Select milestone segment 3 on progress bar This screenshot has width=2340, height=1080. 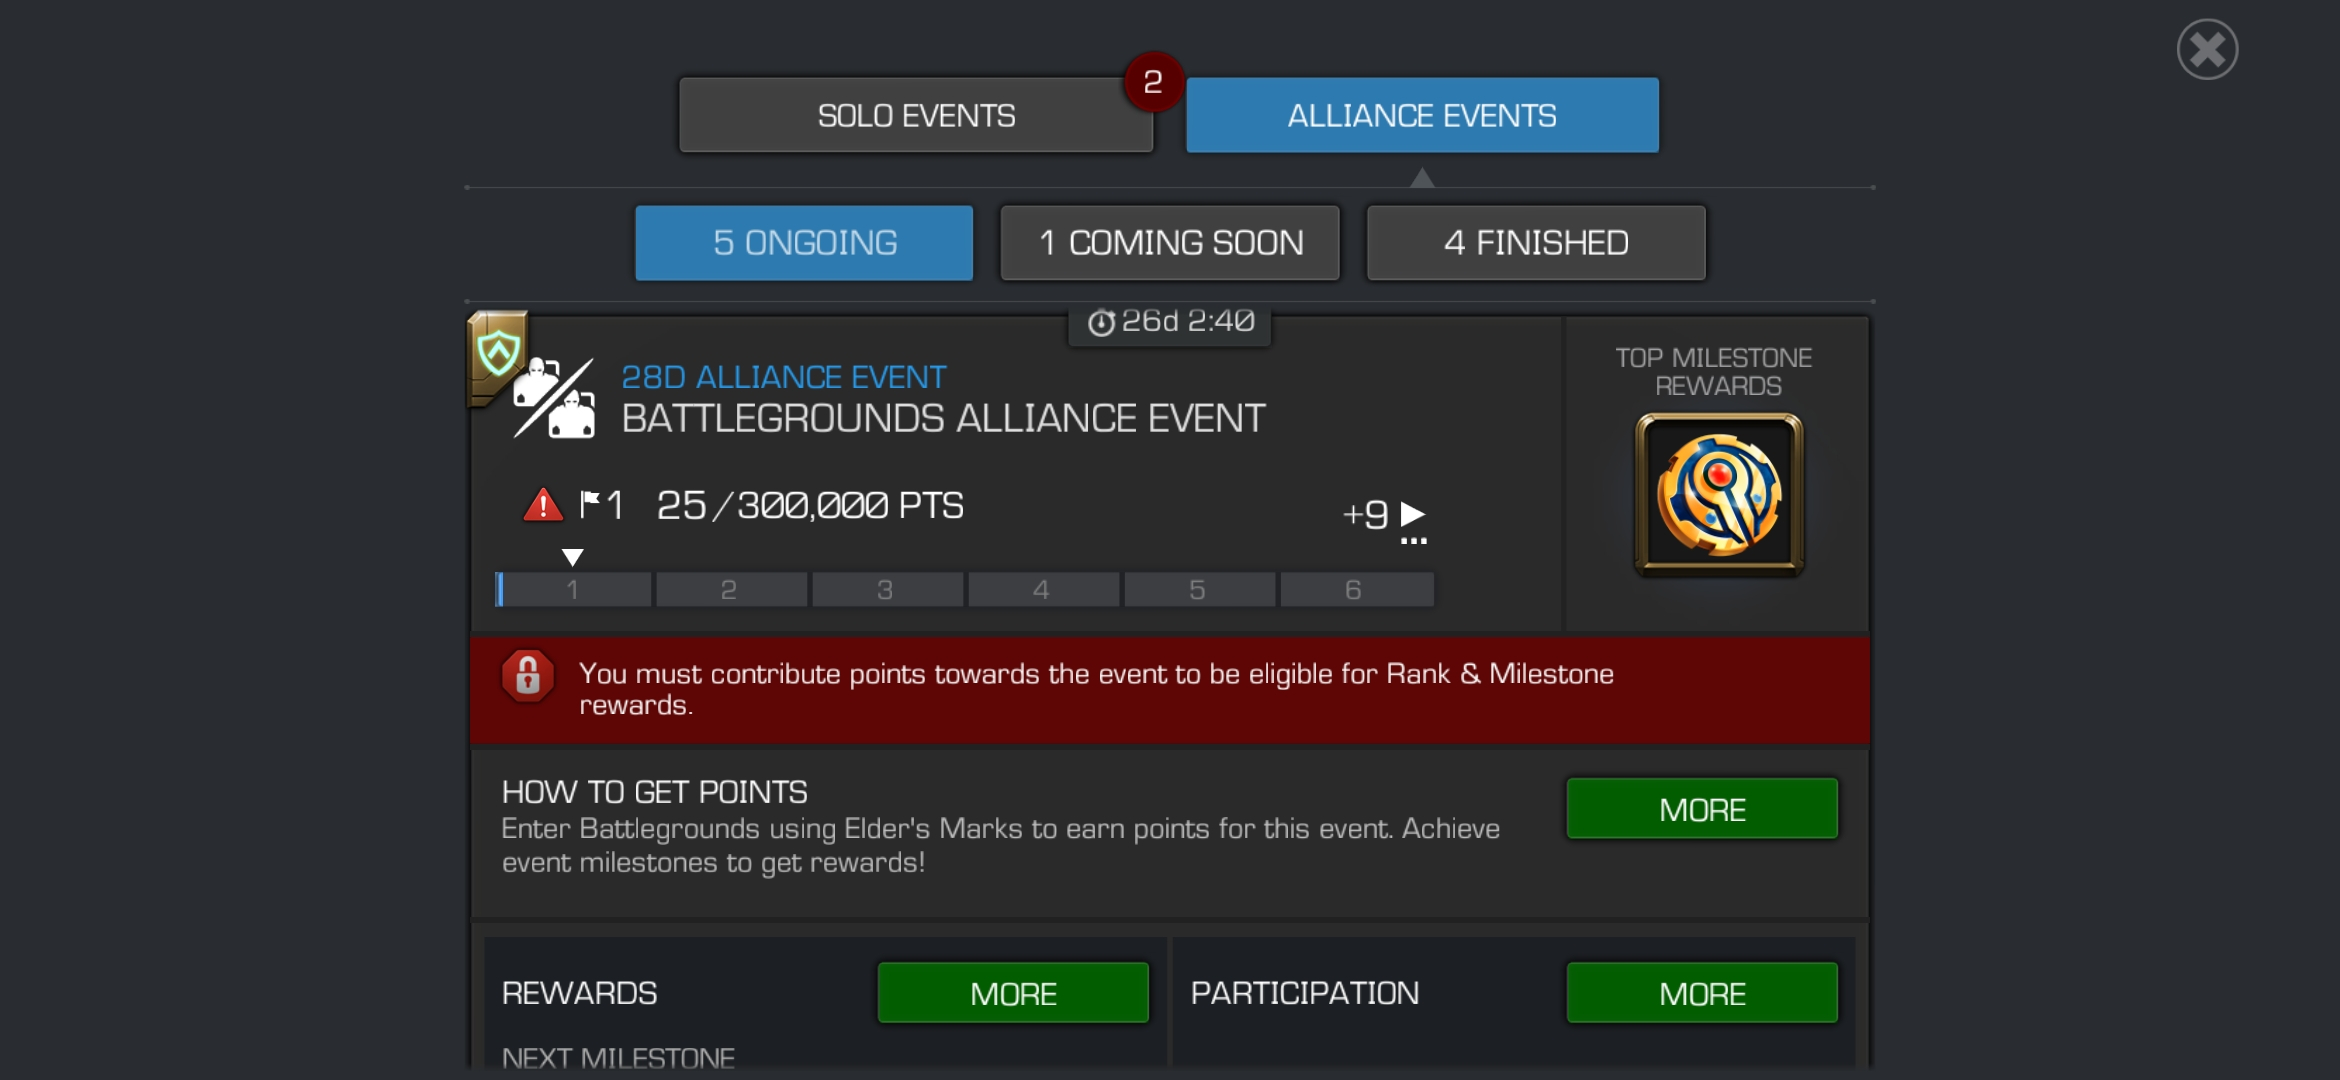886,590
